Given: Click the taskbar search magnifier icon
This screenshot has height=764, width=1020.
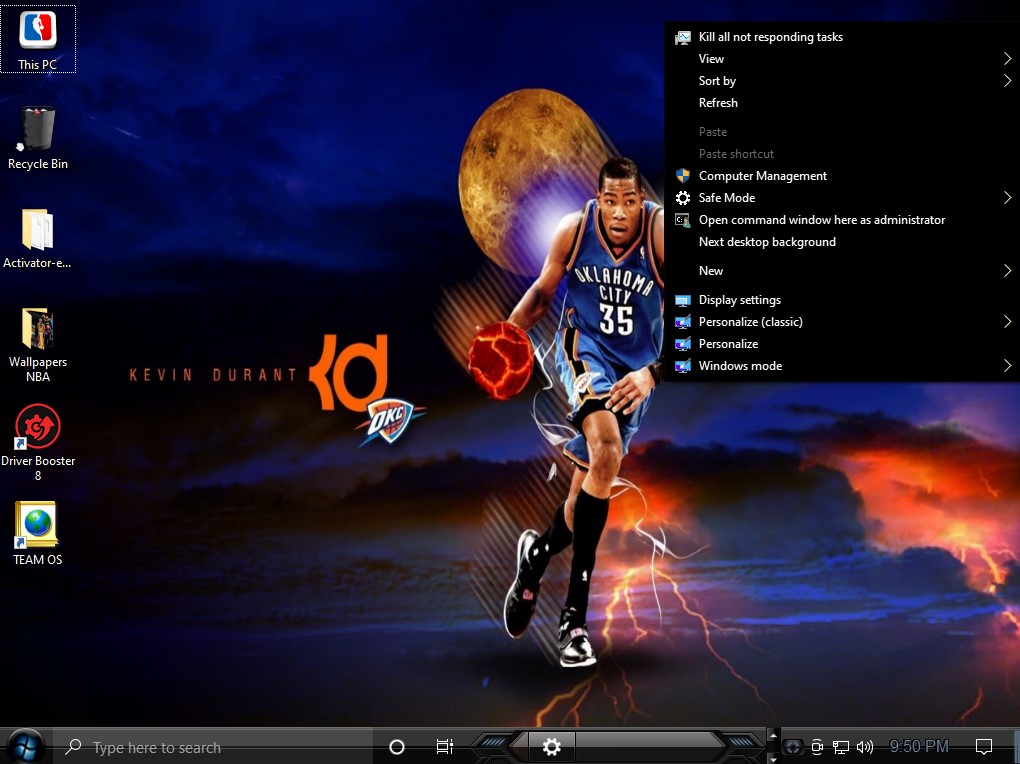Looking at the screenshot, I should pyautogui.click(x=74, y=746).
